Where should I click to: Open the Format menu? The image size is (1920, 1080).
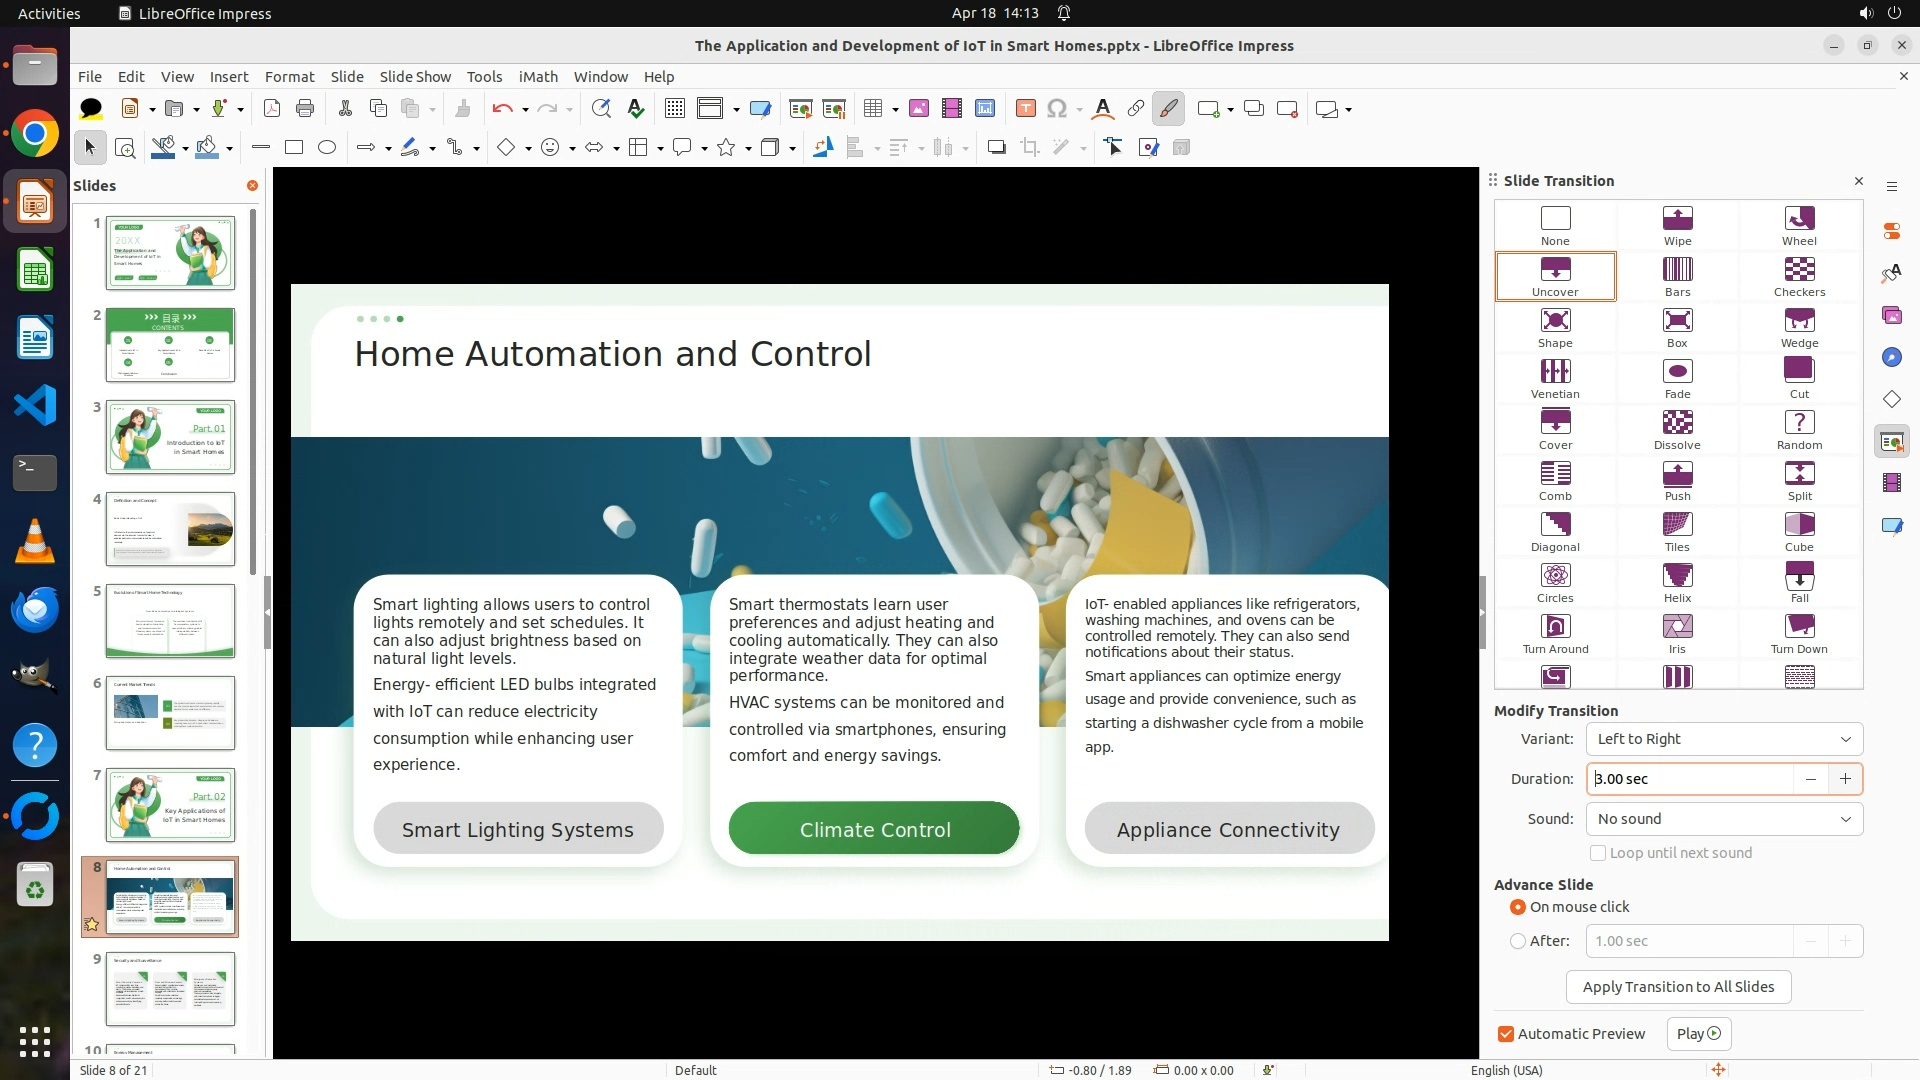point(289,77)
